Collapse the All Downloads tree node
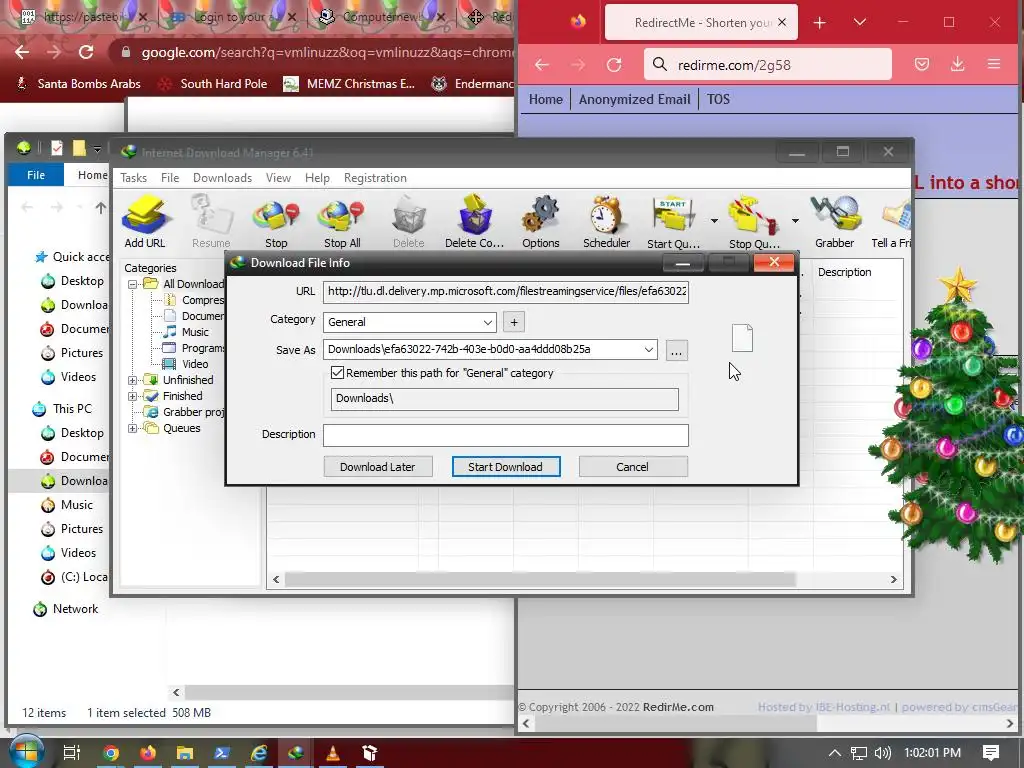This screenshot has height=768, width=1024. [133, 284]
